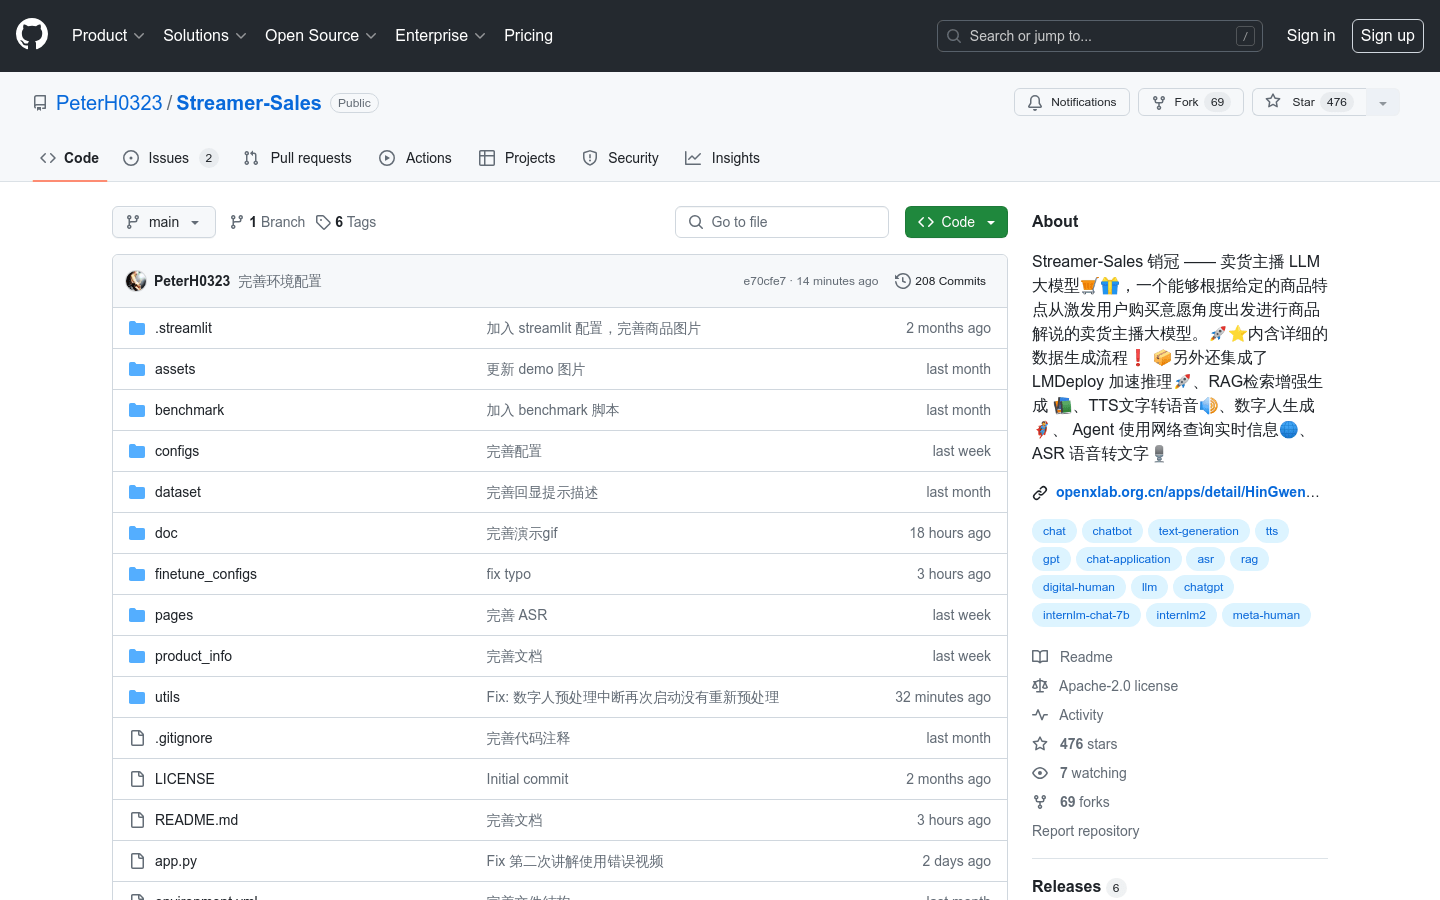1440x900 pixels.
Task: Click the utils folder icon
Action: (x=137, y=697)
